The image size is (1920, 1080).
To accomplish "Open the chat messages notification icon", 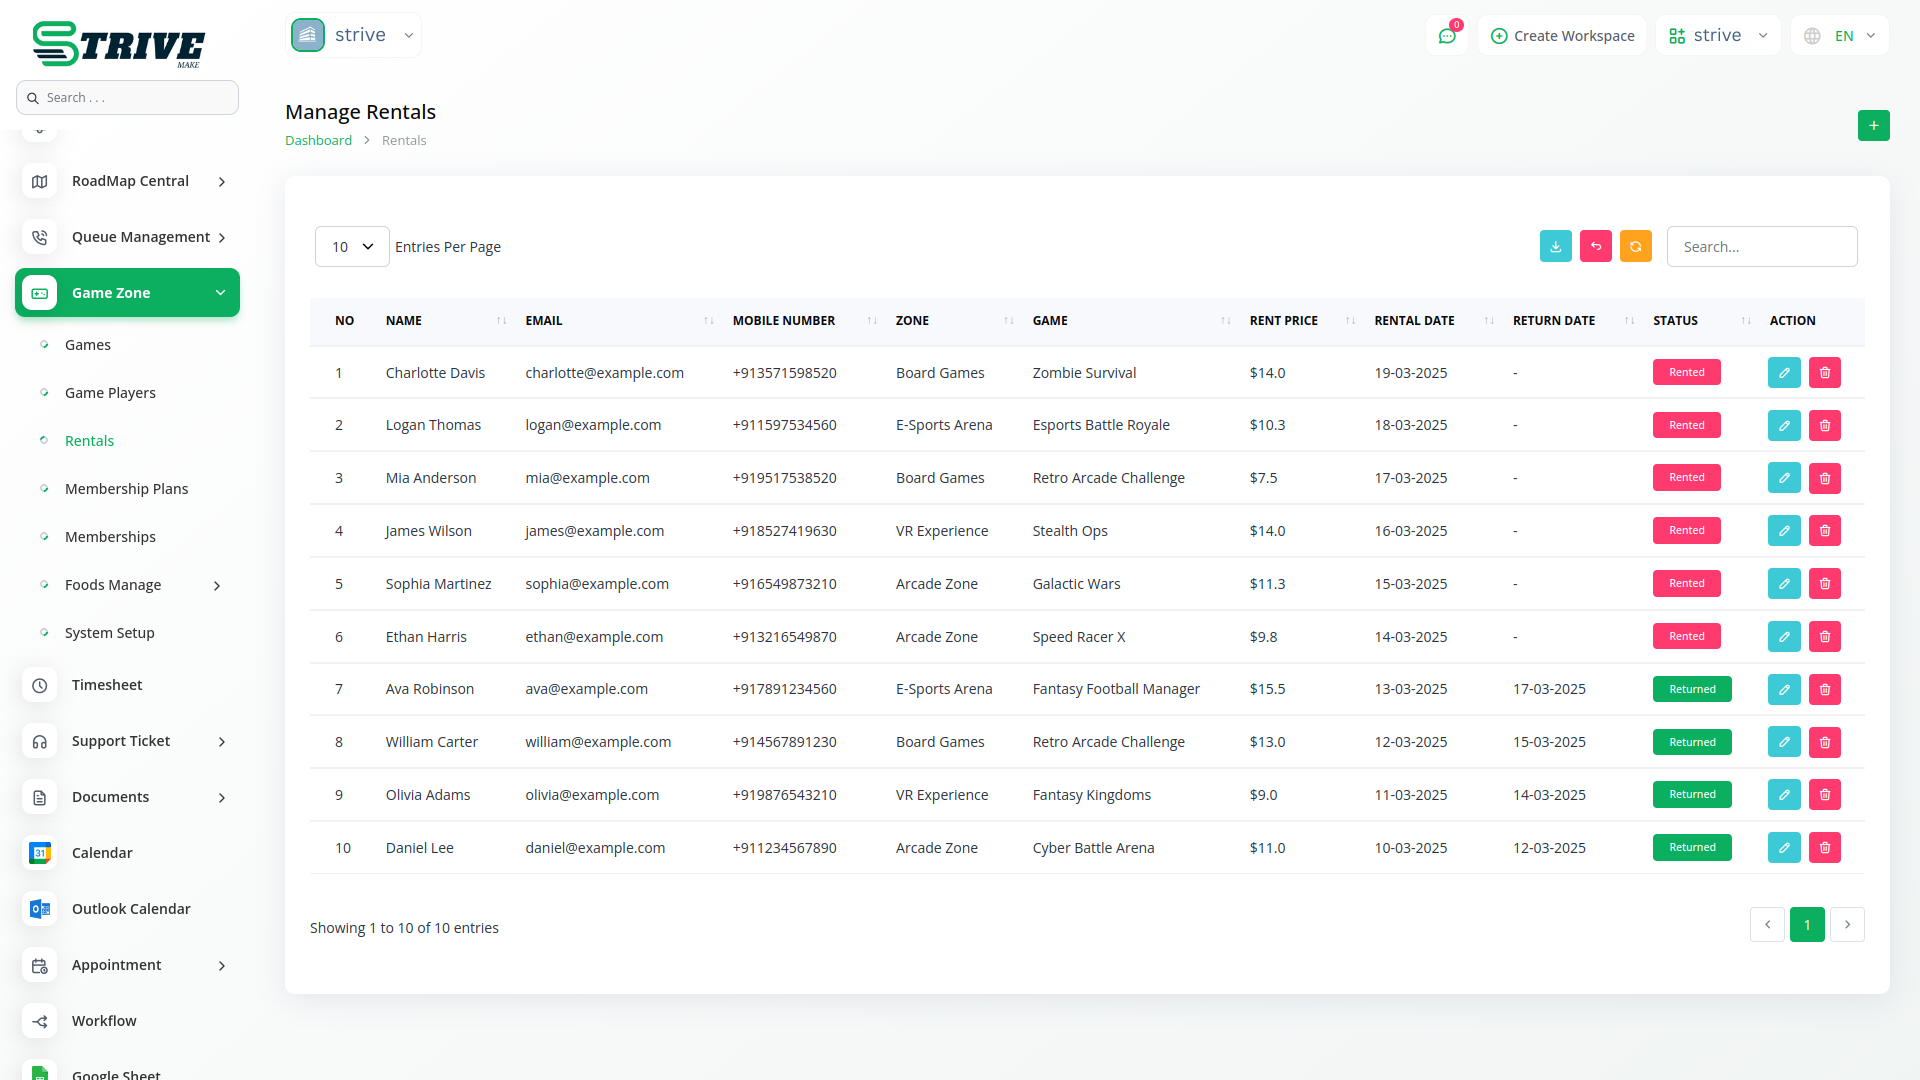I will (x=1446, y=36).
